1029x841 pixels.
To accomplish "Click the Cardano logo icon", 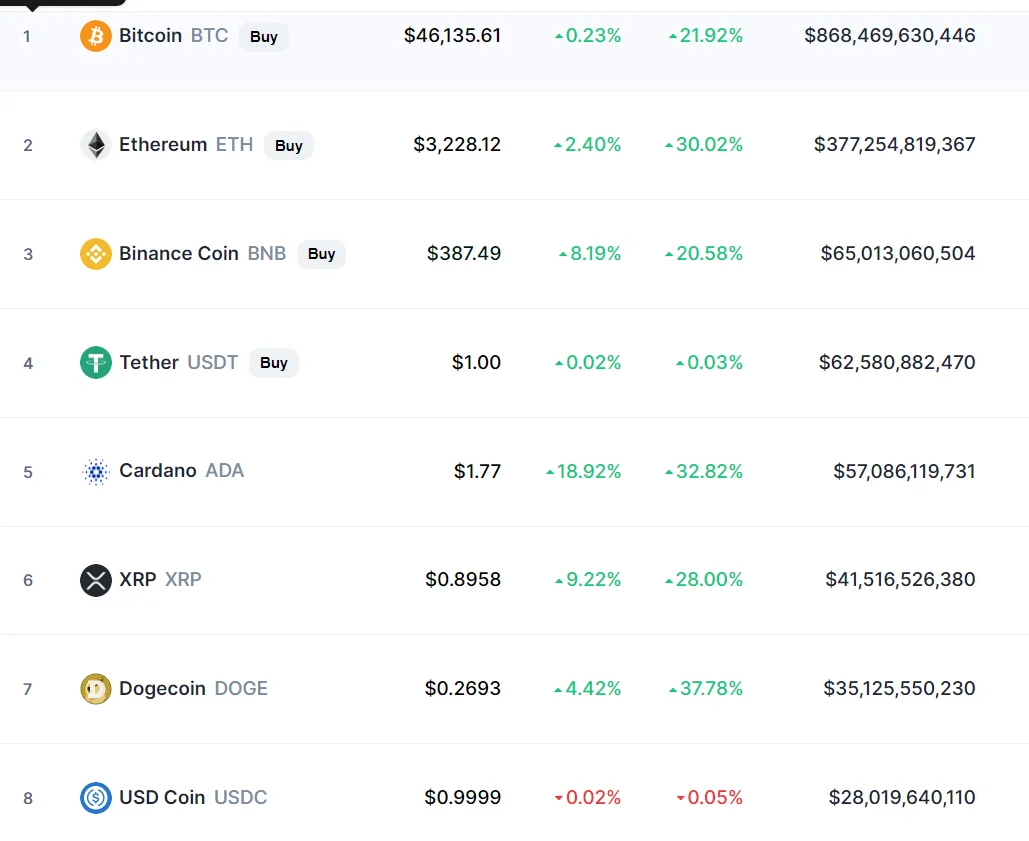I will [x=96, y=472].
